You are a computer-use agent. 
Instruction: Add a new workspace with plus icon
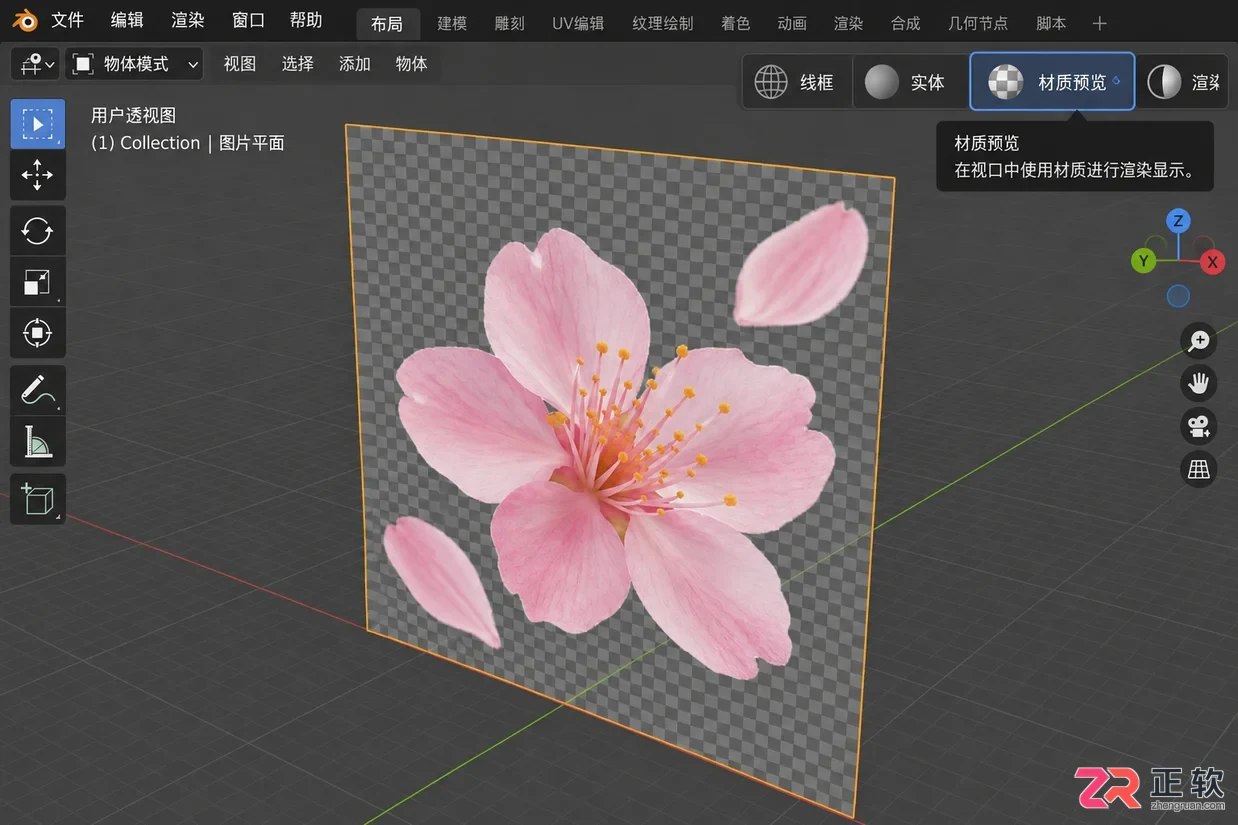[1100, 23]
